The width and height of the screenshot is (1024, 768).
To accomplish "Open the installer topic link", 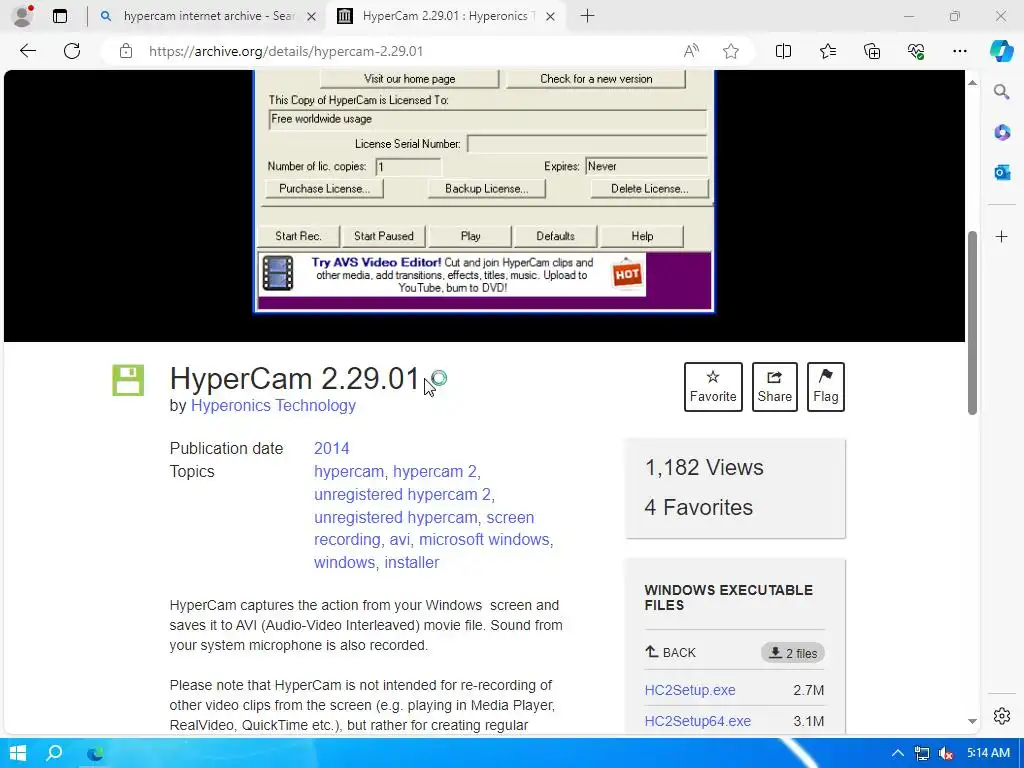I will (x=411, y=562).
